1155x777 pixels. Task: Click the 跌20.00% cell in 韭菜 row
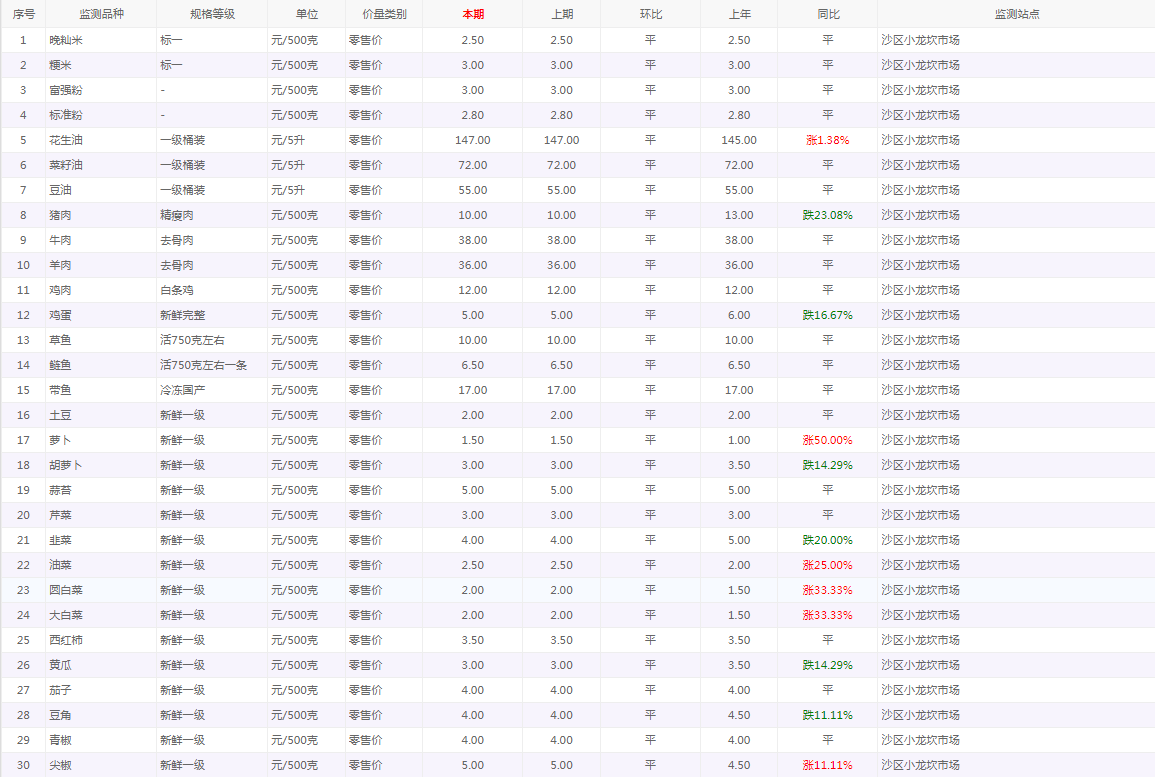[x=827, y=540]
